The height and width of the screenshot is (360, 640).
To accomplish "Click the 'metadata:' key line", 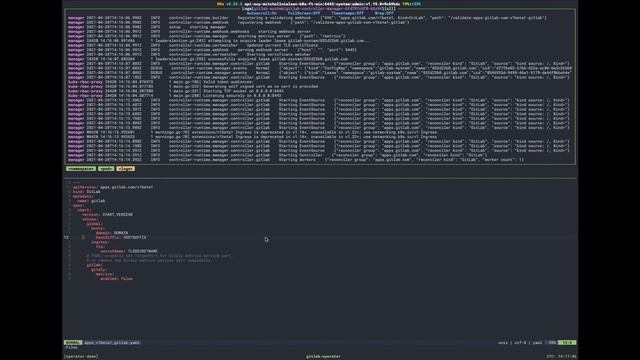I will 83,196.
